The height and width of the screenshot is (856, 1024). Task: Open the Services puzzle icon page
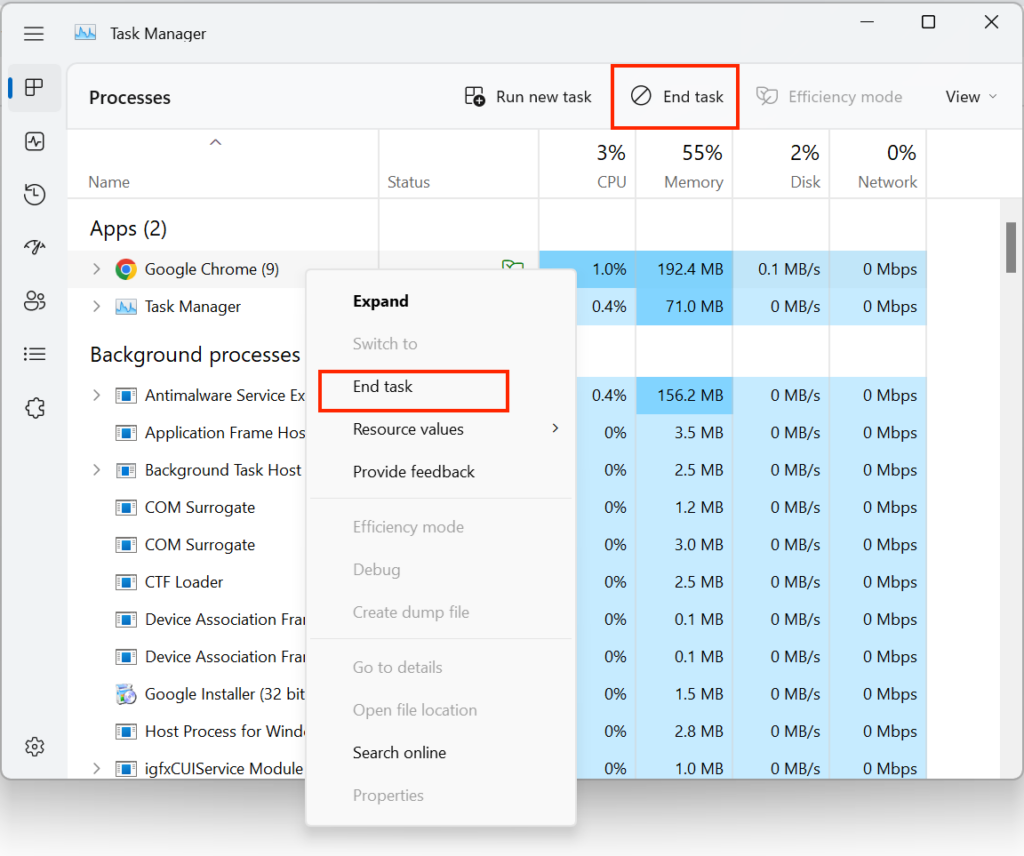click(x=35, y=407)
